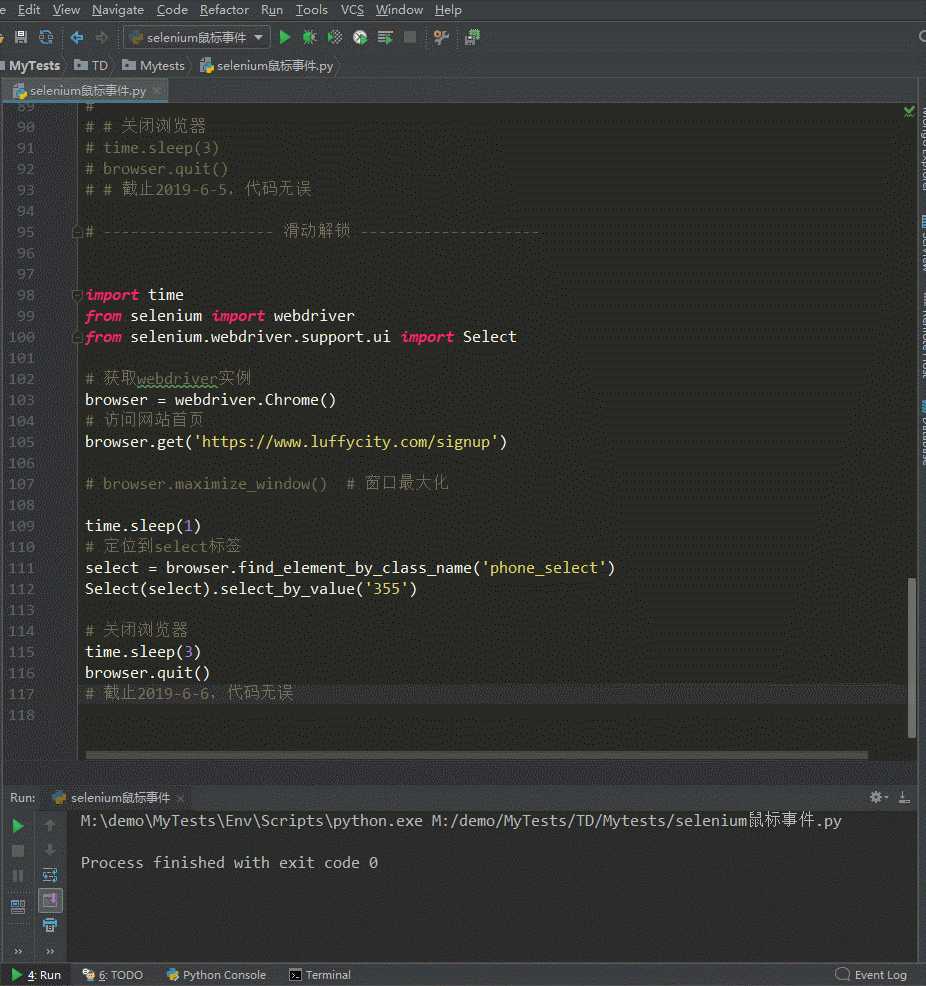Click the Database tool window strip on the right edge
The width and height of the screenshot is (926, 986).
click(x=922, y=433)
